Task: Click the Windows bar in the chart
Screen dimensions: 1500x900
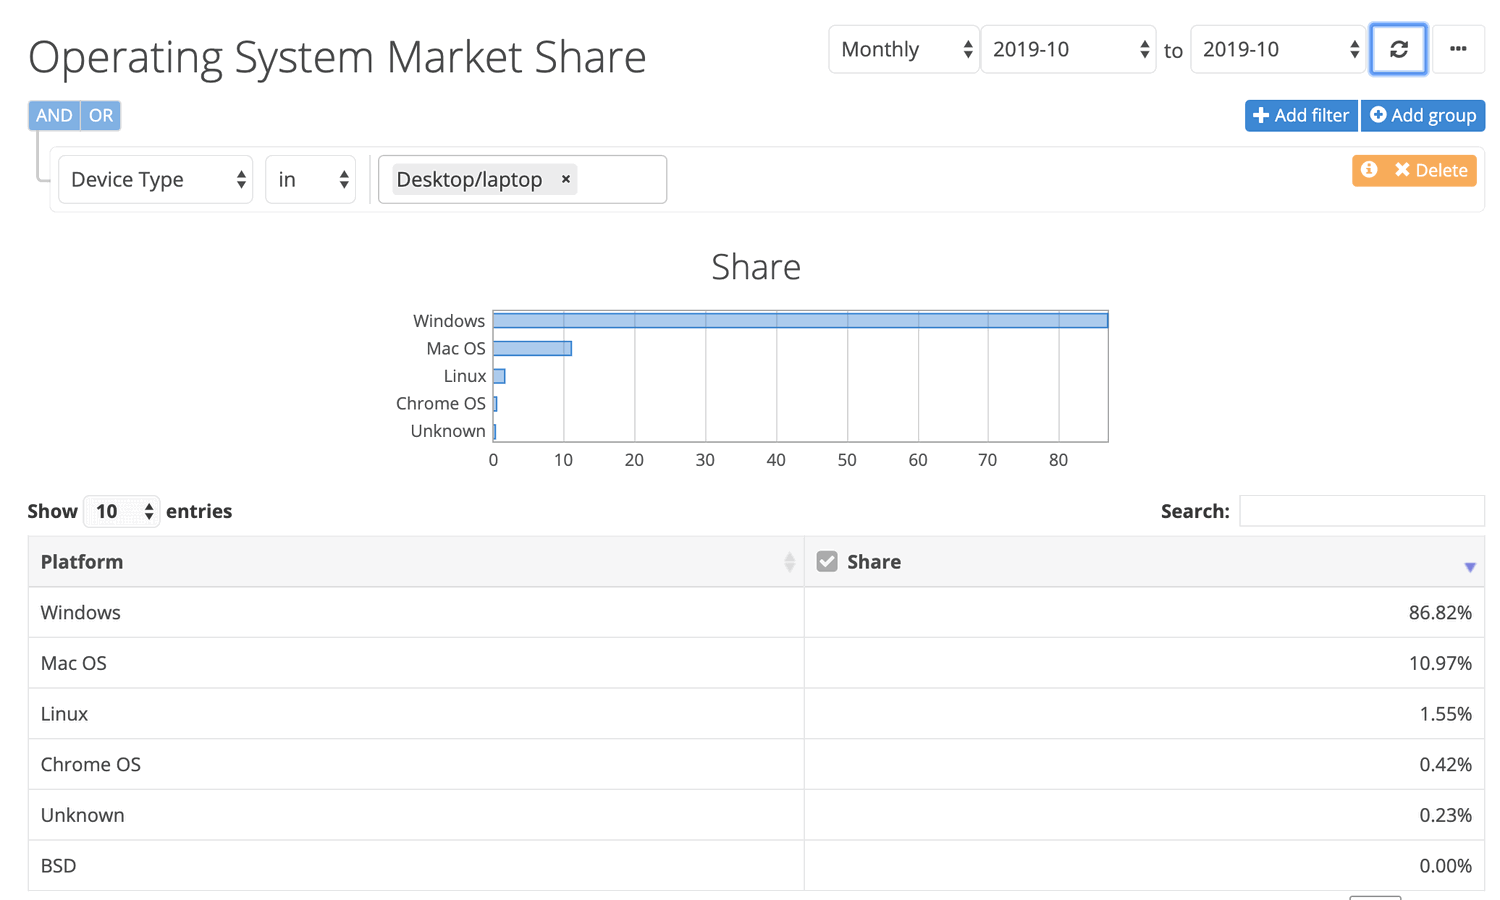Action: tap(800, 319)
